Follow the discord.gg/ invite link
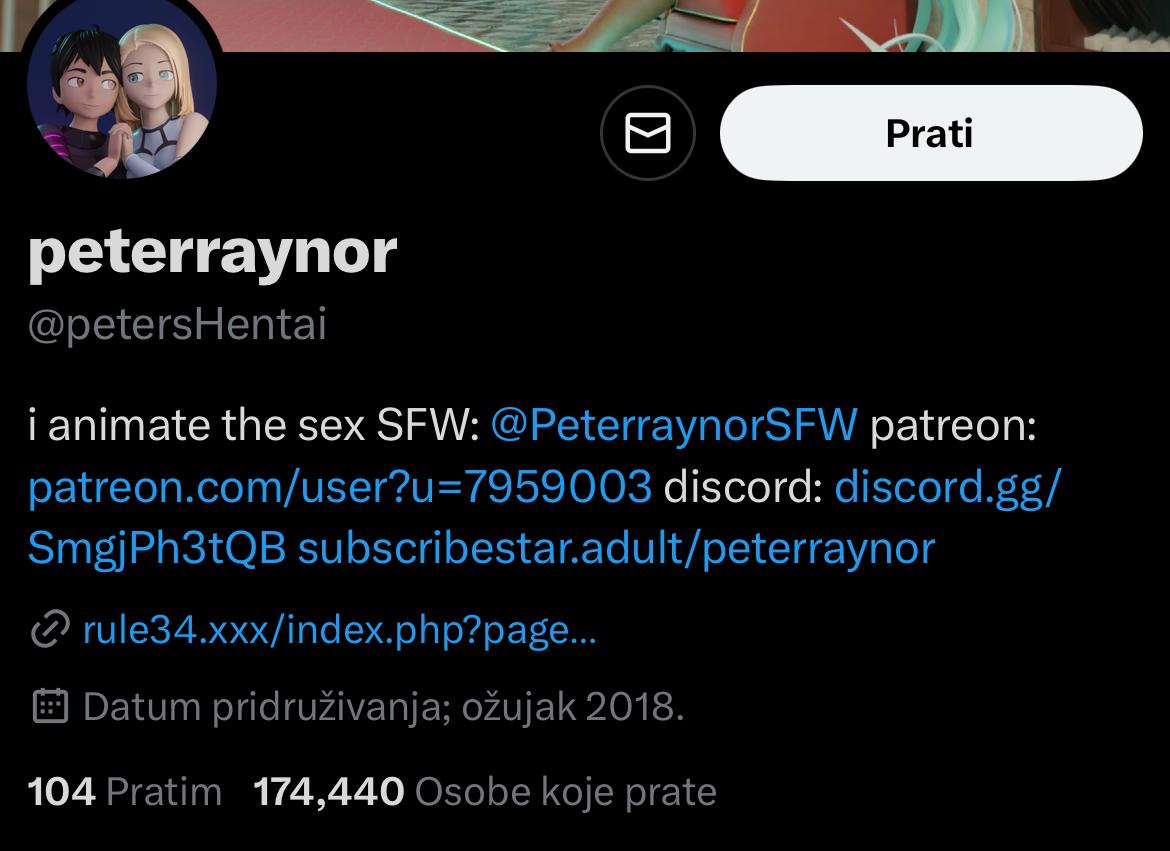Image resolution: width=1170 pixels, height=851 pixels. pos(947,487)
